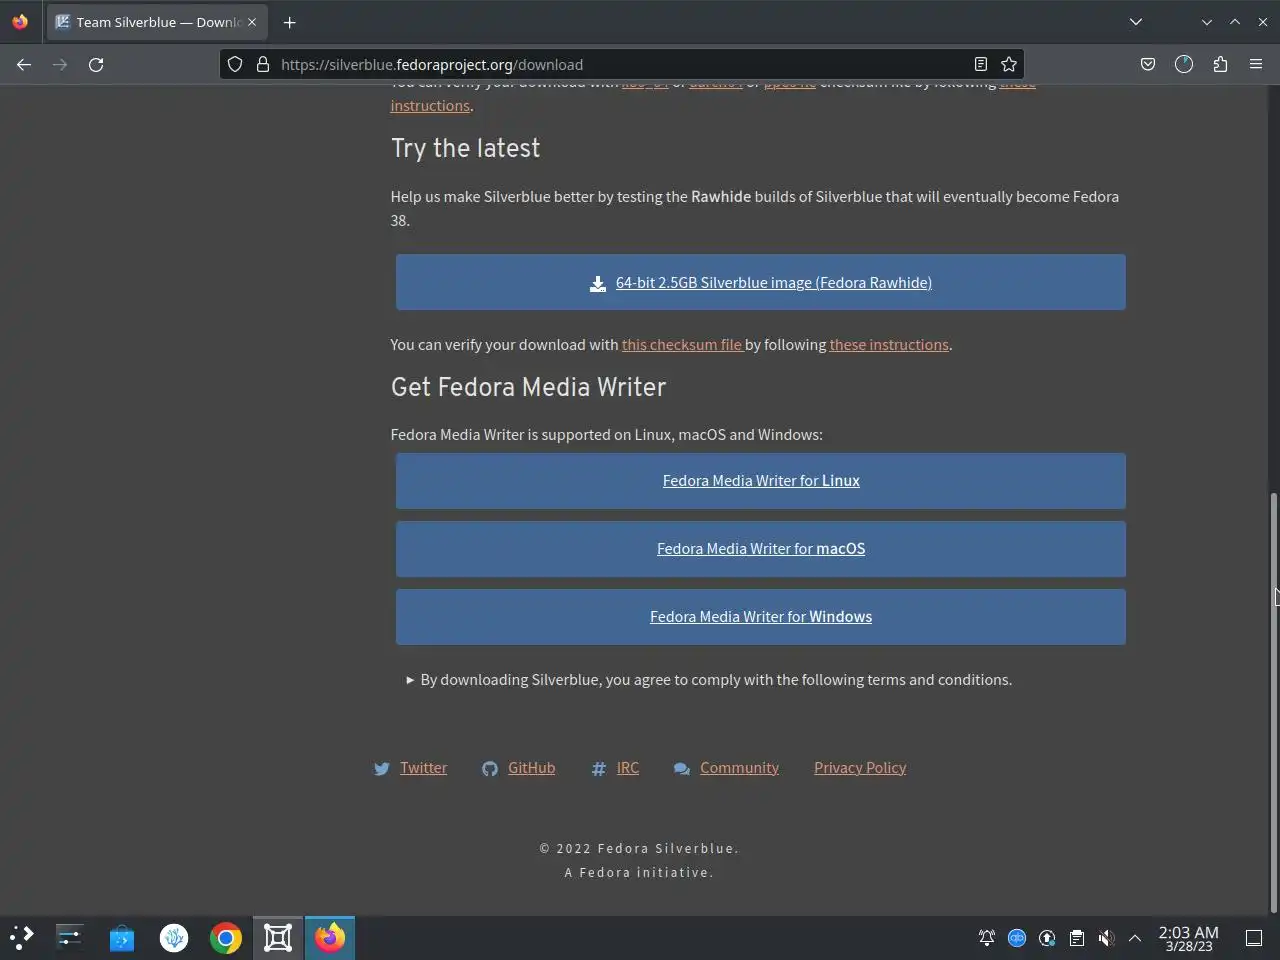Screen dimensions: 1280x960
Task: Open the Firefox account icon
Action: tap(1184, 64)
